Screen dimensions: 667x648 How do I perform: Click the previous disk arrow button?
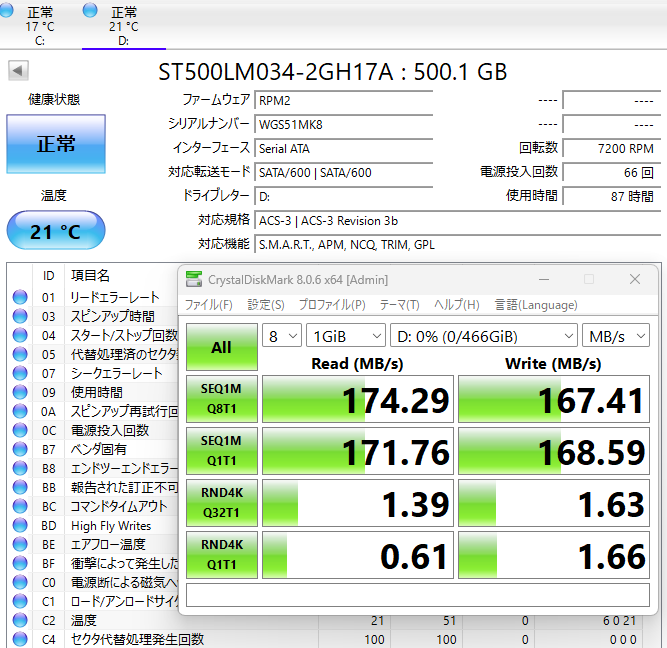18,71
